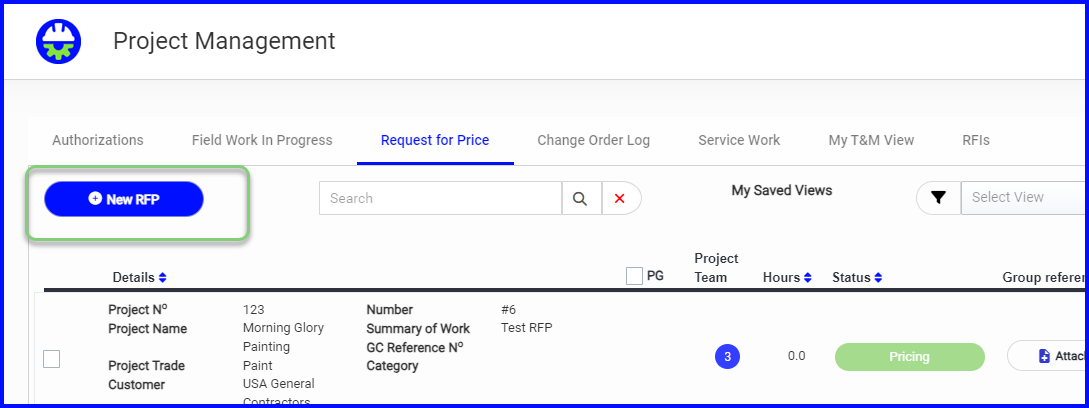Open the Change Order Log tab
This screenshot has width=1089, height=408.
594,140
